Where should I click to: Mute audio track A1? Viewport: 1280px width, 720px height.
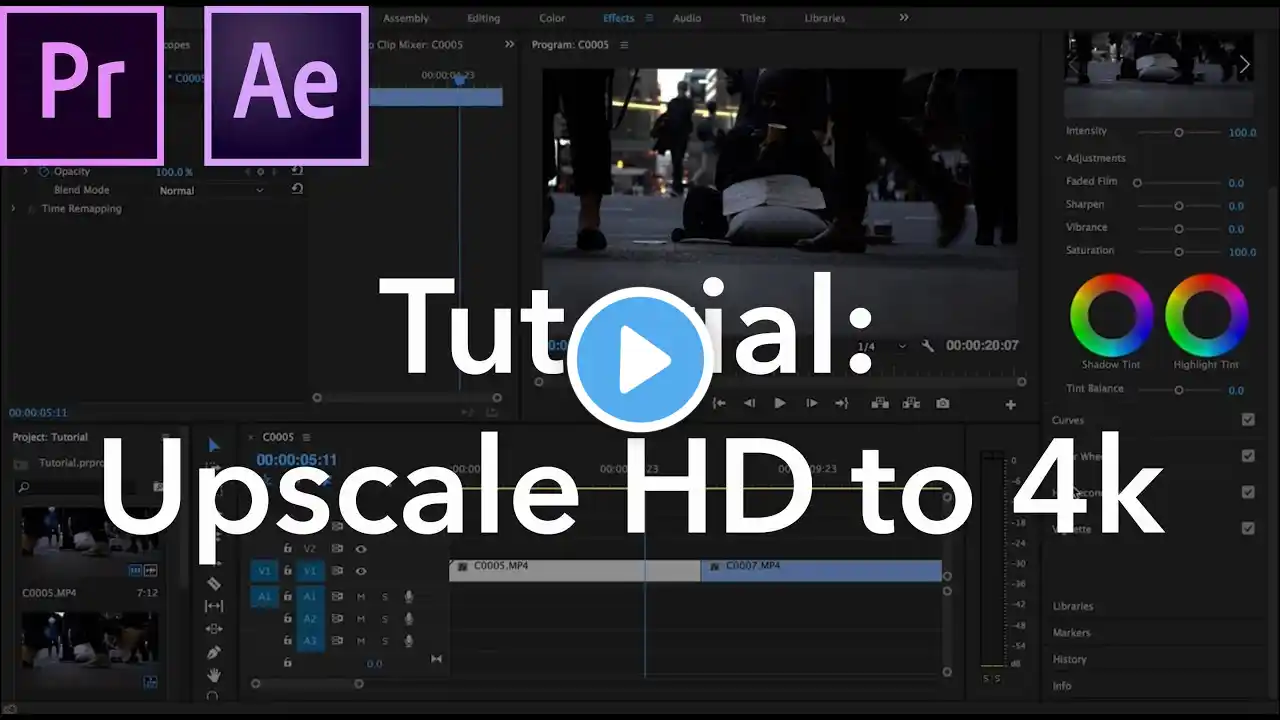tap(361, 596)
